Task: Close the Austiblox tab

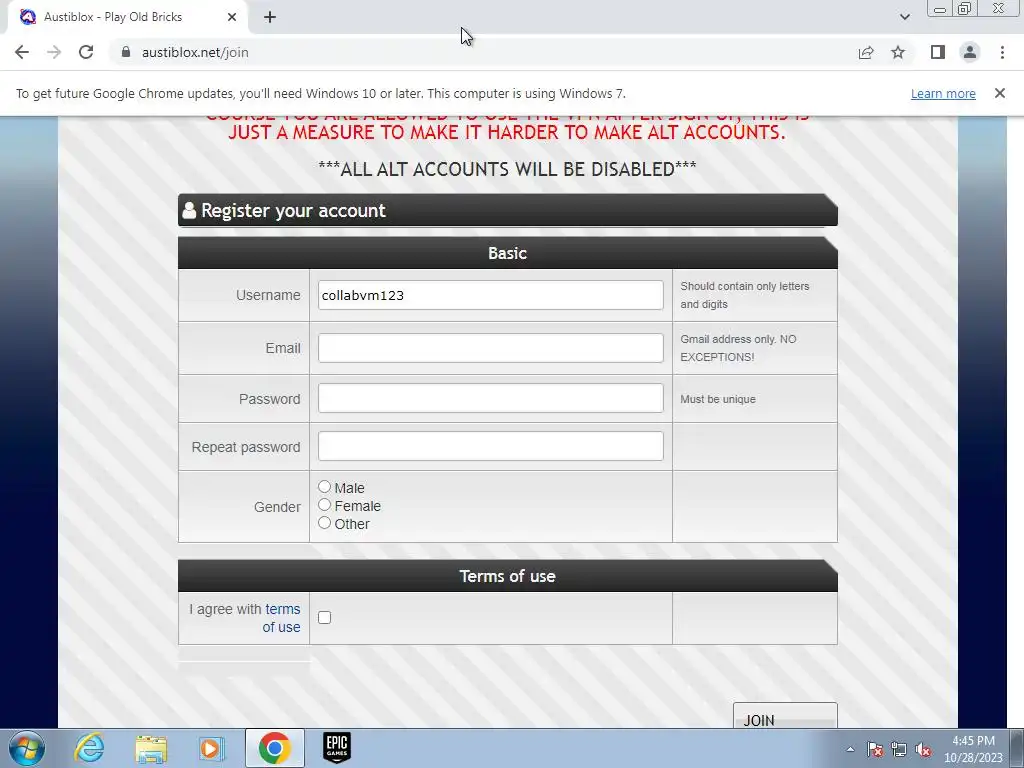Action: click(x=232, y=17)
